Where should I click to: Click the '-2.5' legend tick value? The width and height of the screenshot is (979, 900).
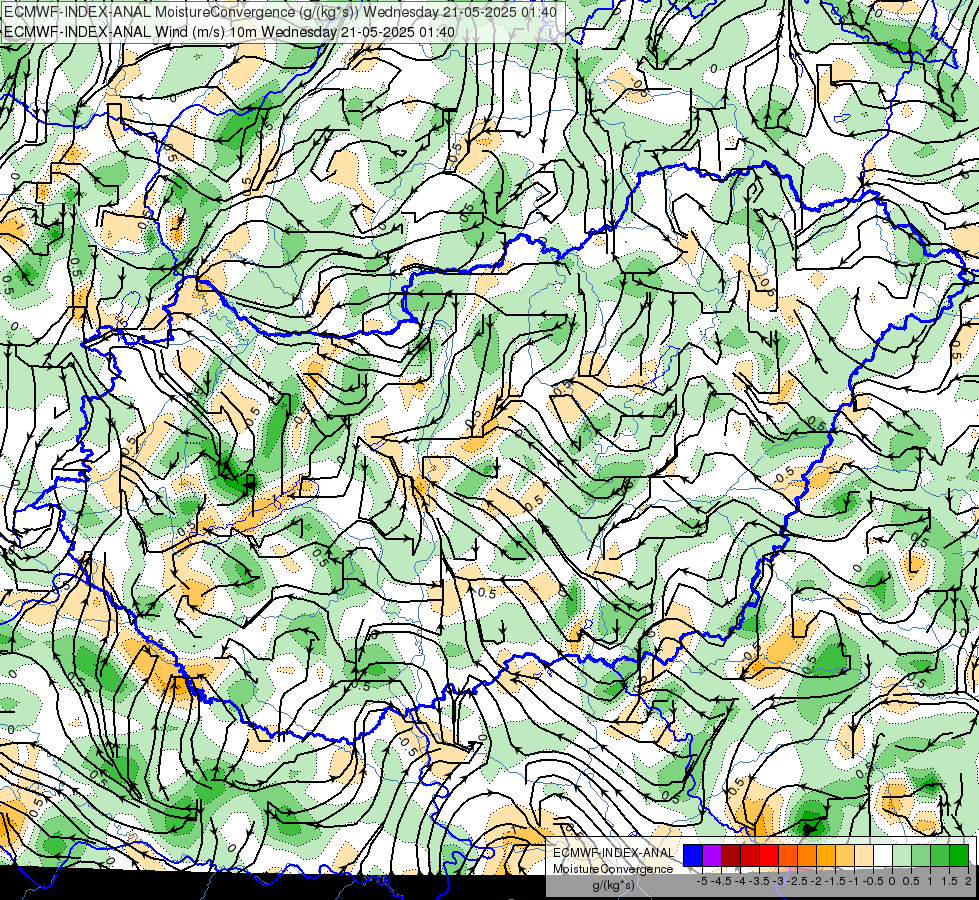pos(797,881)
